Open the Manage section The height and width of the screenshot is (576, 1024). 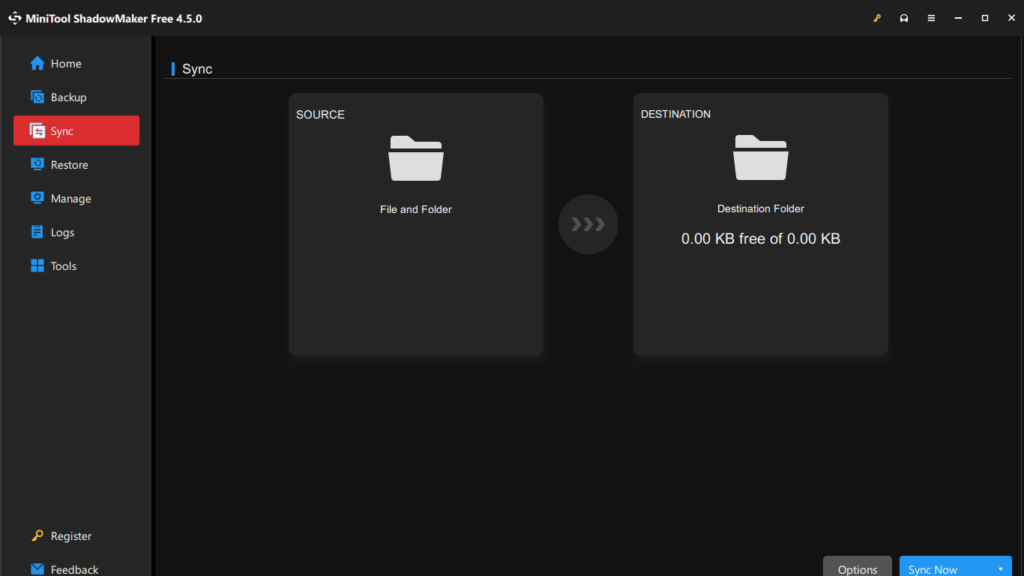pyautogui.click(x=70, y=199)
